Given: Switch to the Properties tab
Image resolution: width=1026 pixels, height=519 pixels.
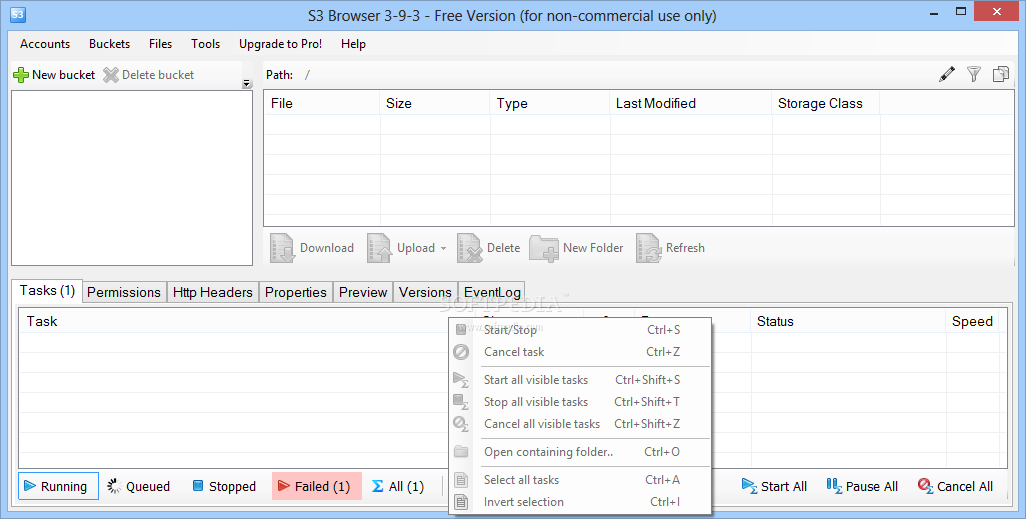Looking at the screenshot, I should click(x=296, y=292).
